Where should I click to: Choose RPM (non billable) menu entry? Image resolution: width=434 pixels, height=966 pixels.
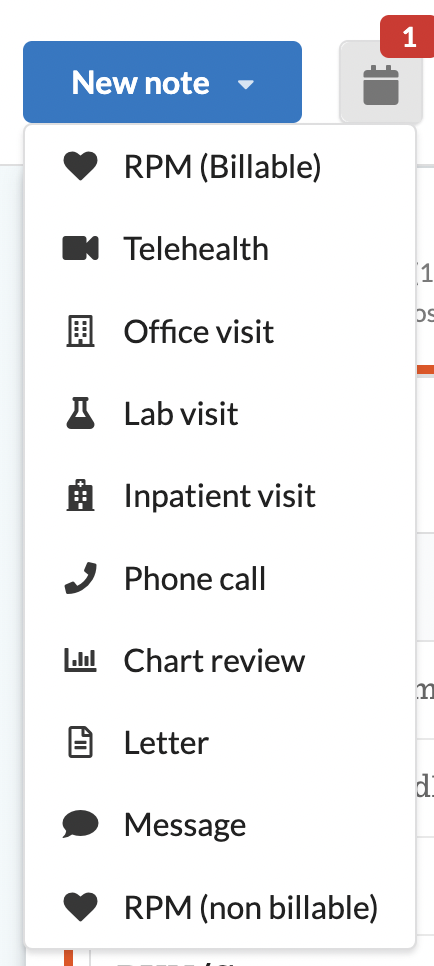click(220, 907)
